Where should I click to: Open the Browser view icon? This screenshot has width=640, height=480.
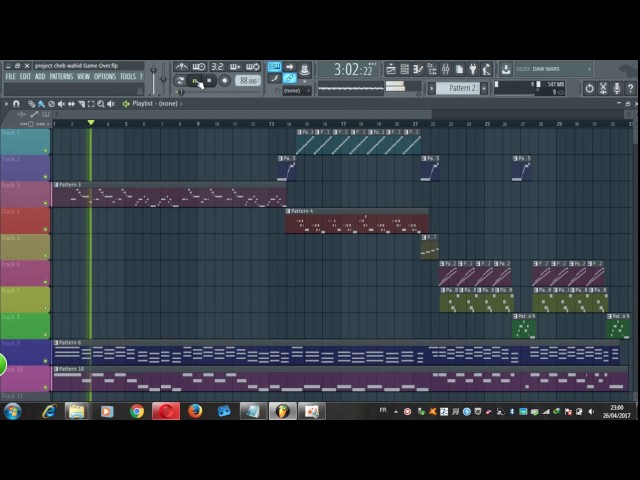[432, 69]
